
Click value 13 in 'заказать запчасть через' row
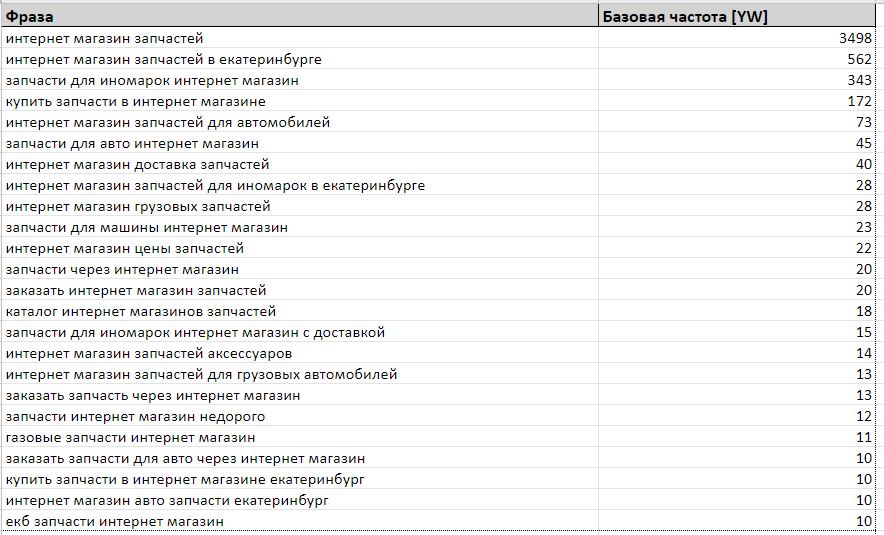click(x=864, y=395)
